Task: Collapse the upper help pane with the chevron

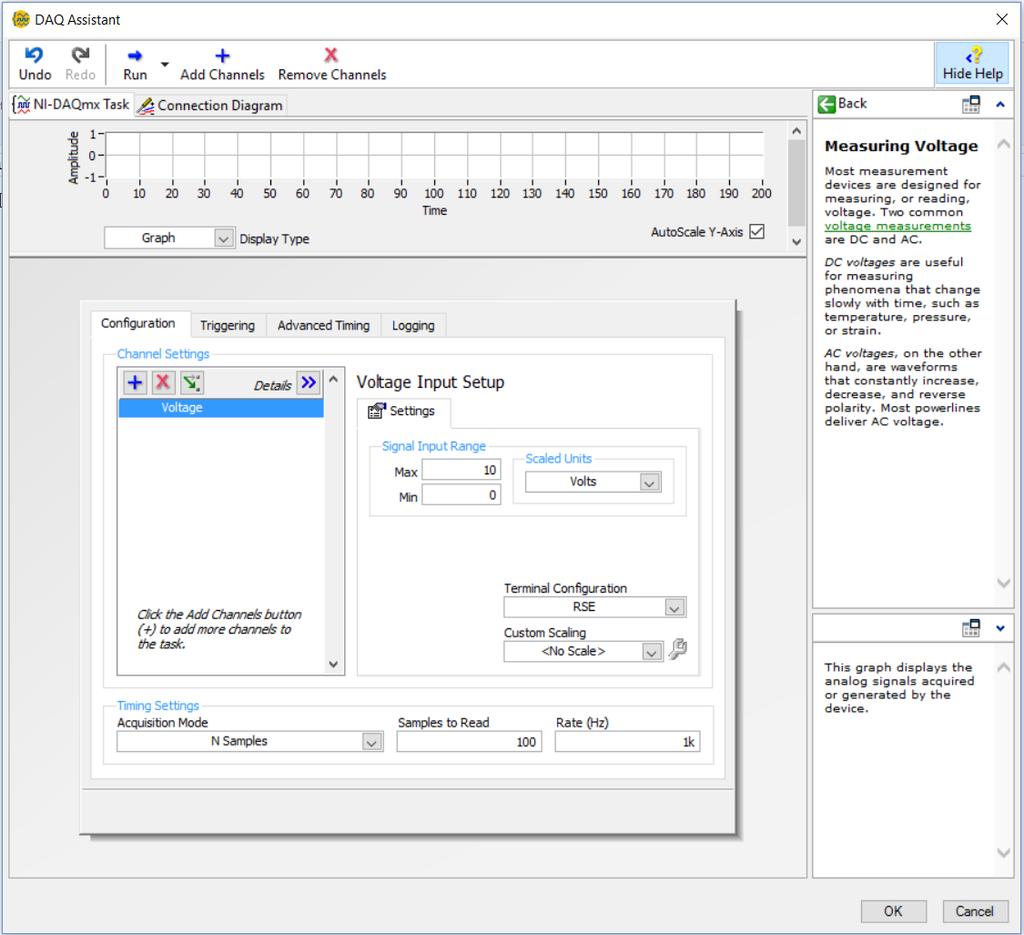Action: pyautogui.click(x=1000, y=104)
